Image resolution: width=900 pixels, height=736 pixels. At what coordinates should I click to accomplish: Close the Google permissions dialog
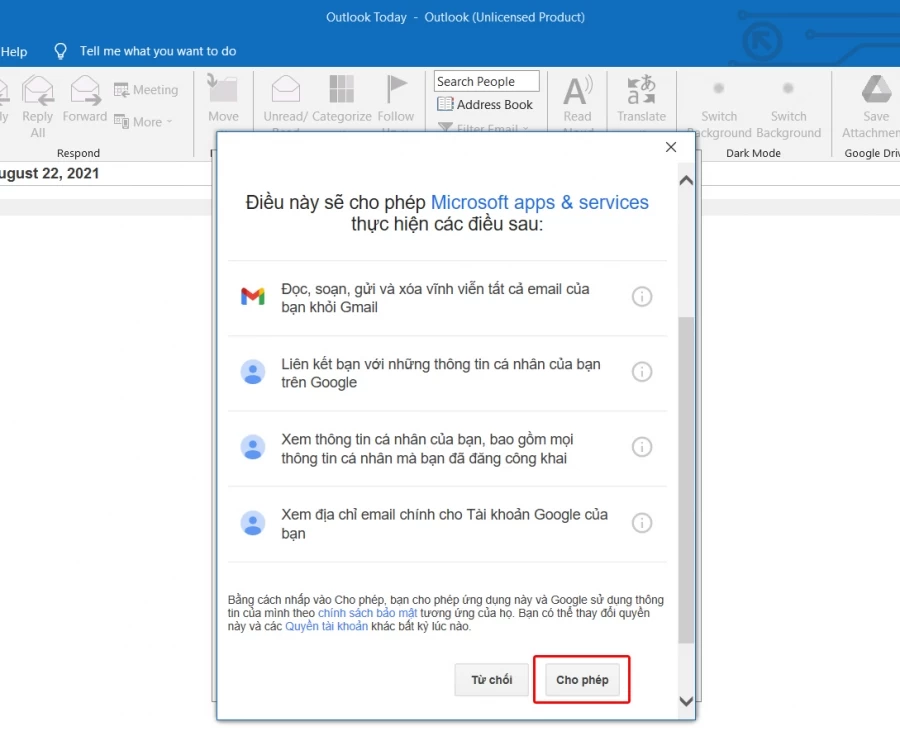tap(670, 147)
